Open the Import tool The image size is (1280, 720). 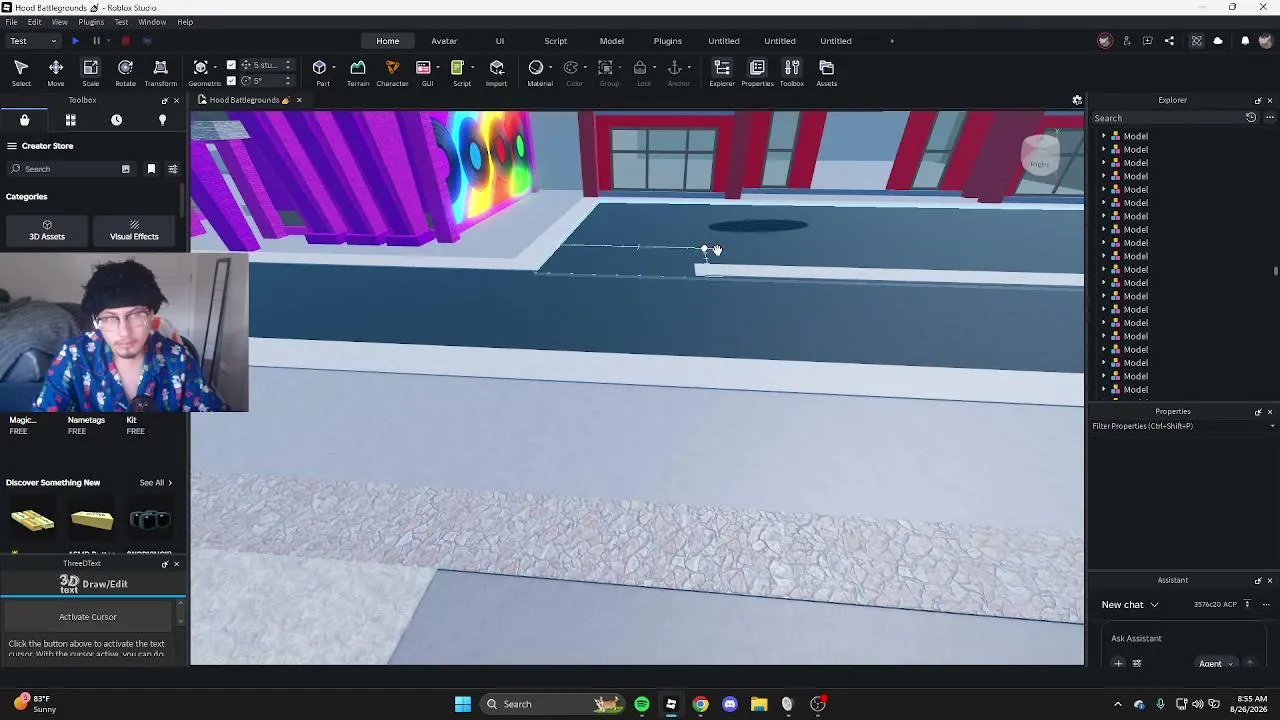point(496,72)
